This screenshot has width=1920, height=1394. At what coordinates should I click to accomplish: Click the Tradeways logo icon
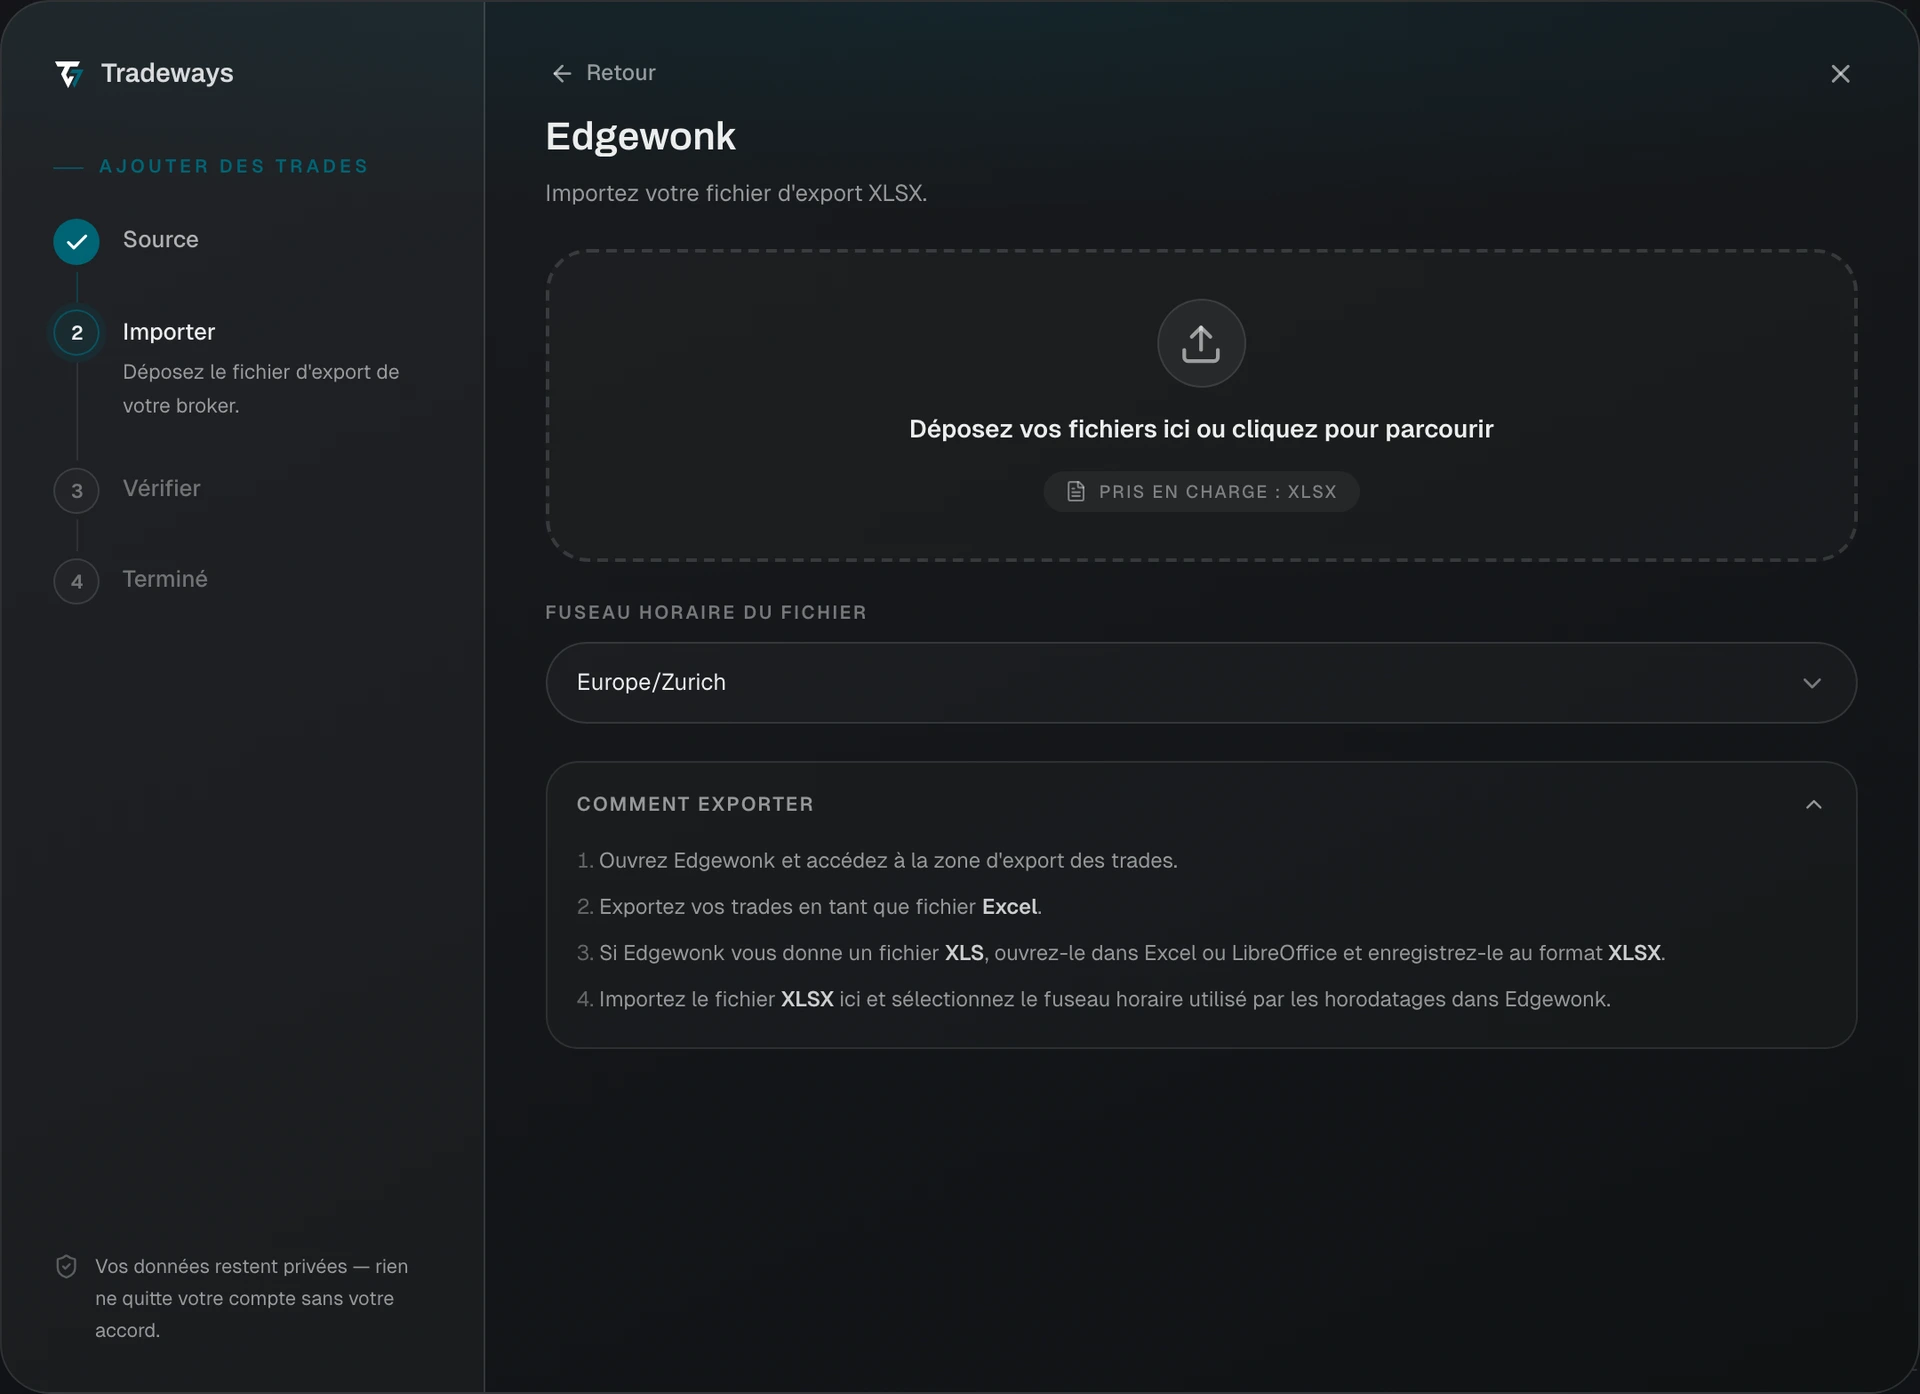[x=68, y=73]
